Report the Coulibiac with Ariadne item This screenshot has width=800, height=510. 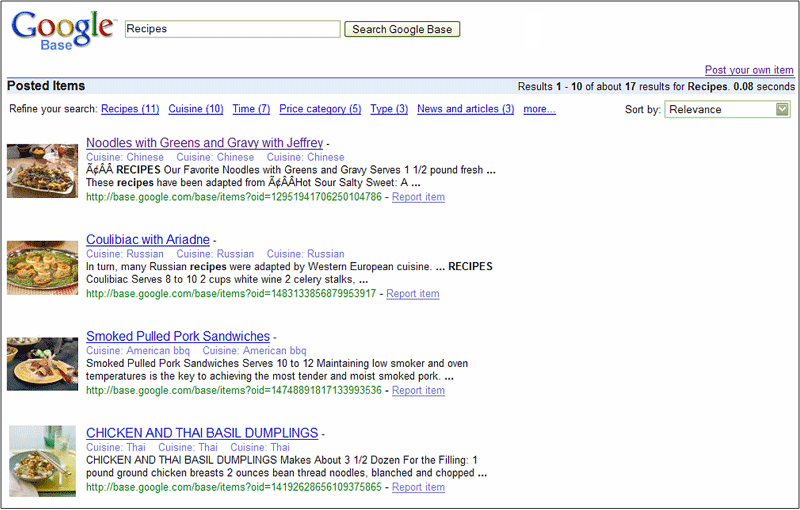[413, 294]
